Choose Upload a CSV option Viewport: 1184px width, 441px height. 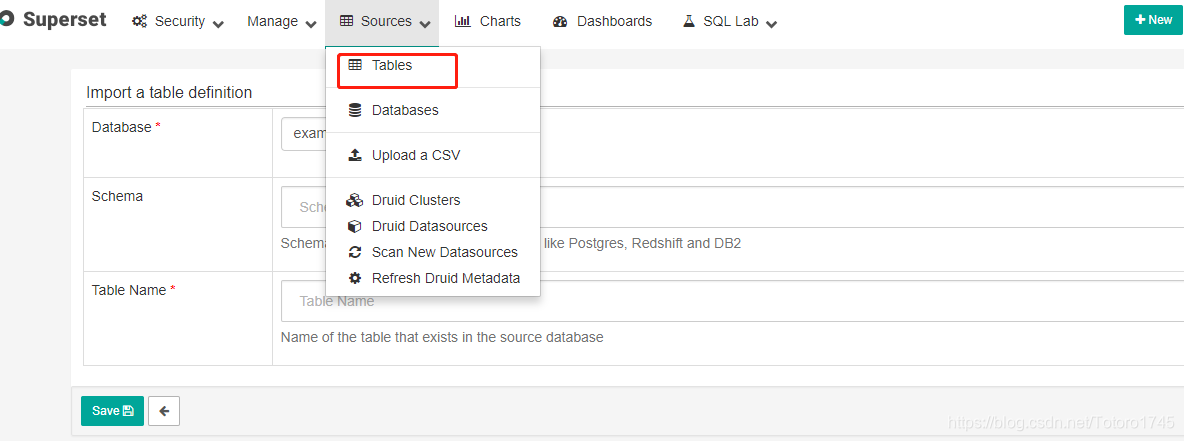[433, 156]
